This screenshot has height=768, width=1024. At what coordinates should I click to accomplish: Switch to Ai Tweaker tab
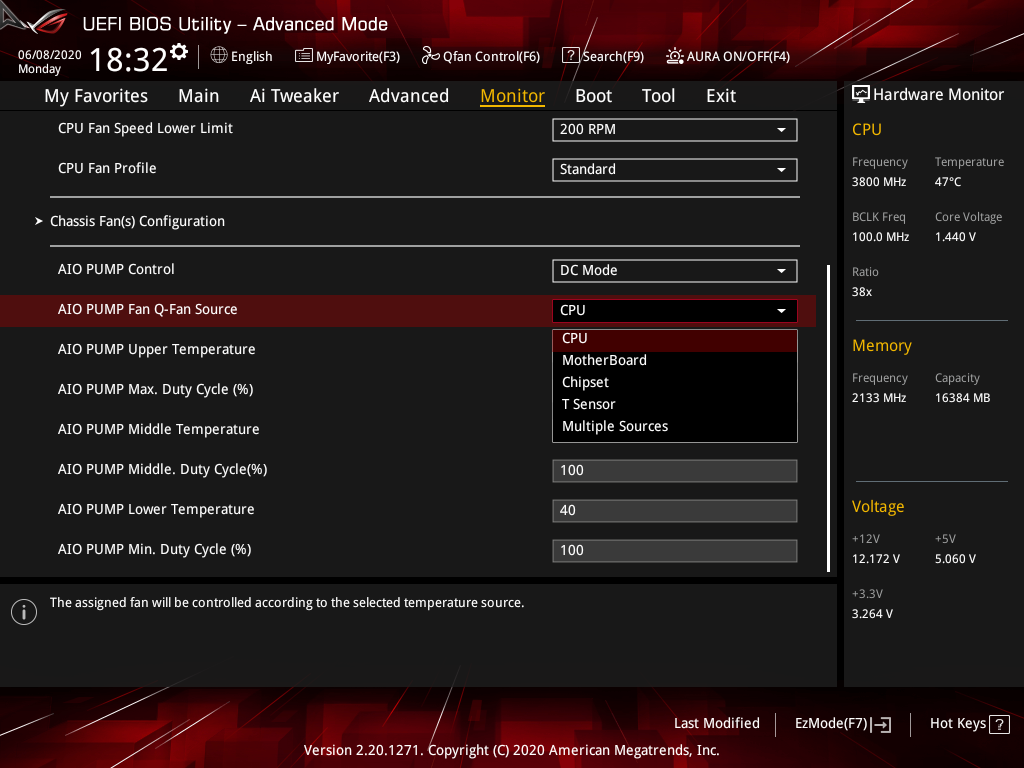click(294, 96)
